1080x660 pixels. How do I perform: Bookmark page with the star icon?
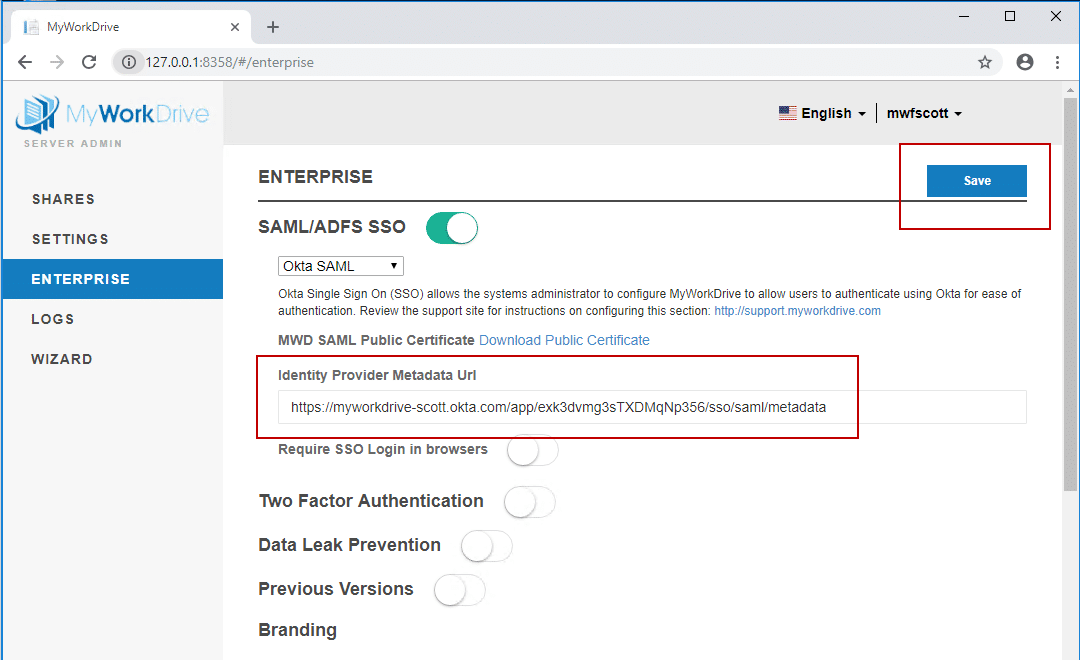click(x=985, y=62)
